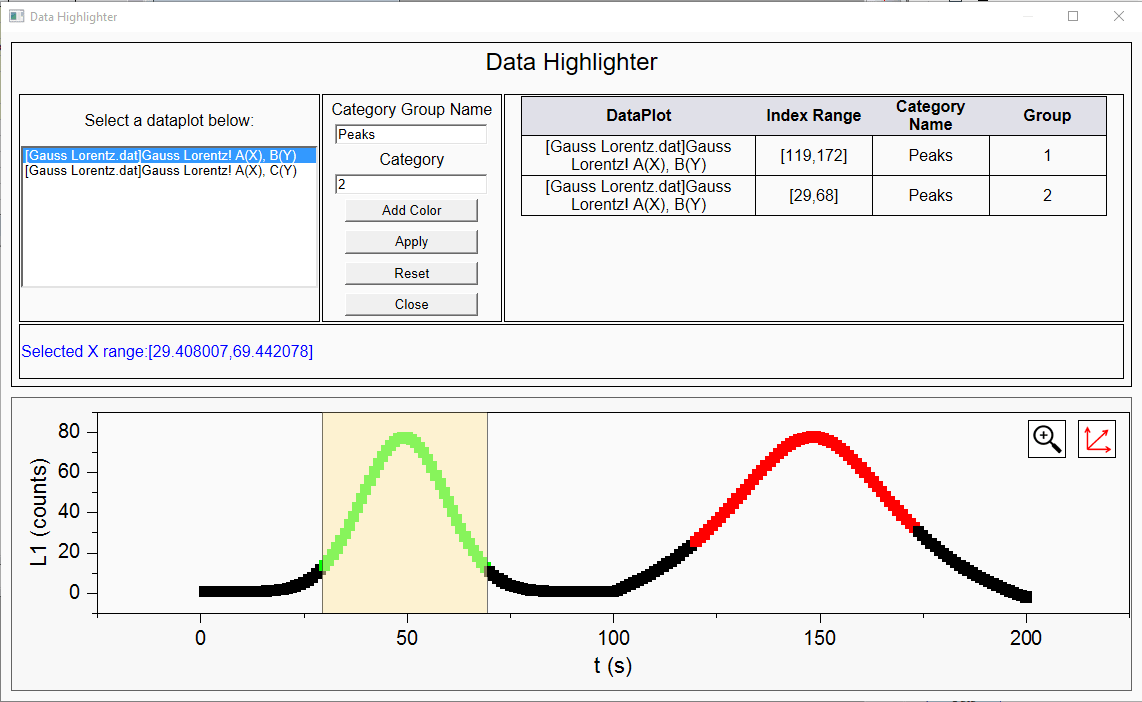1142x702 pixels.
Task: Click the zoom magnifier icon on graph
Action: [1047, 439]
